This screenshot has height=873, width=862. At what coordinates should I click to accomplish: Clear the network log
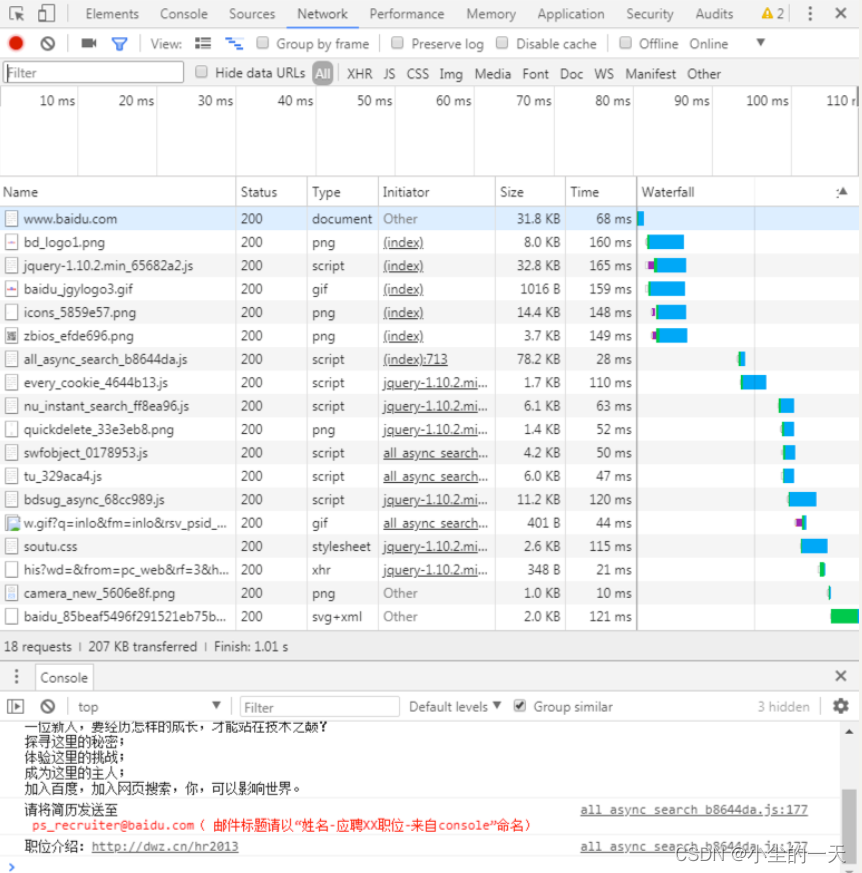tap(48, 43)
